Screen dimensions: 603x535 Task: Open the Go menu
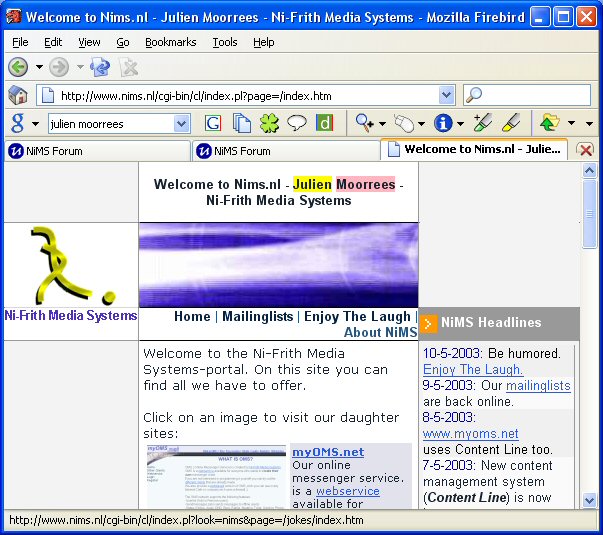tap(123, 42)
